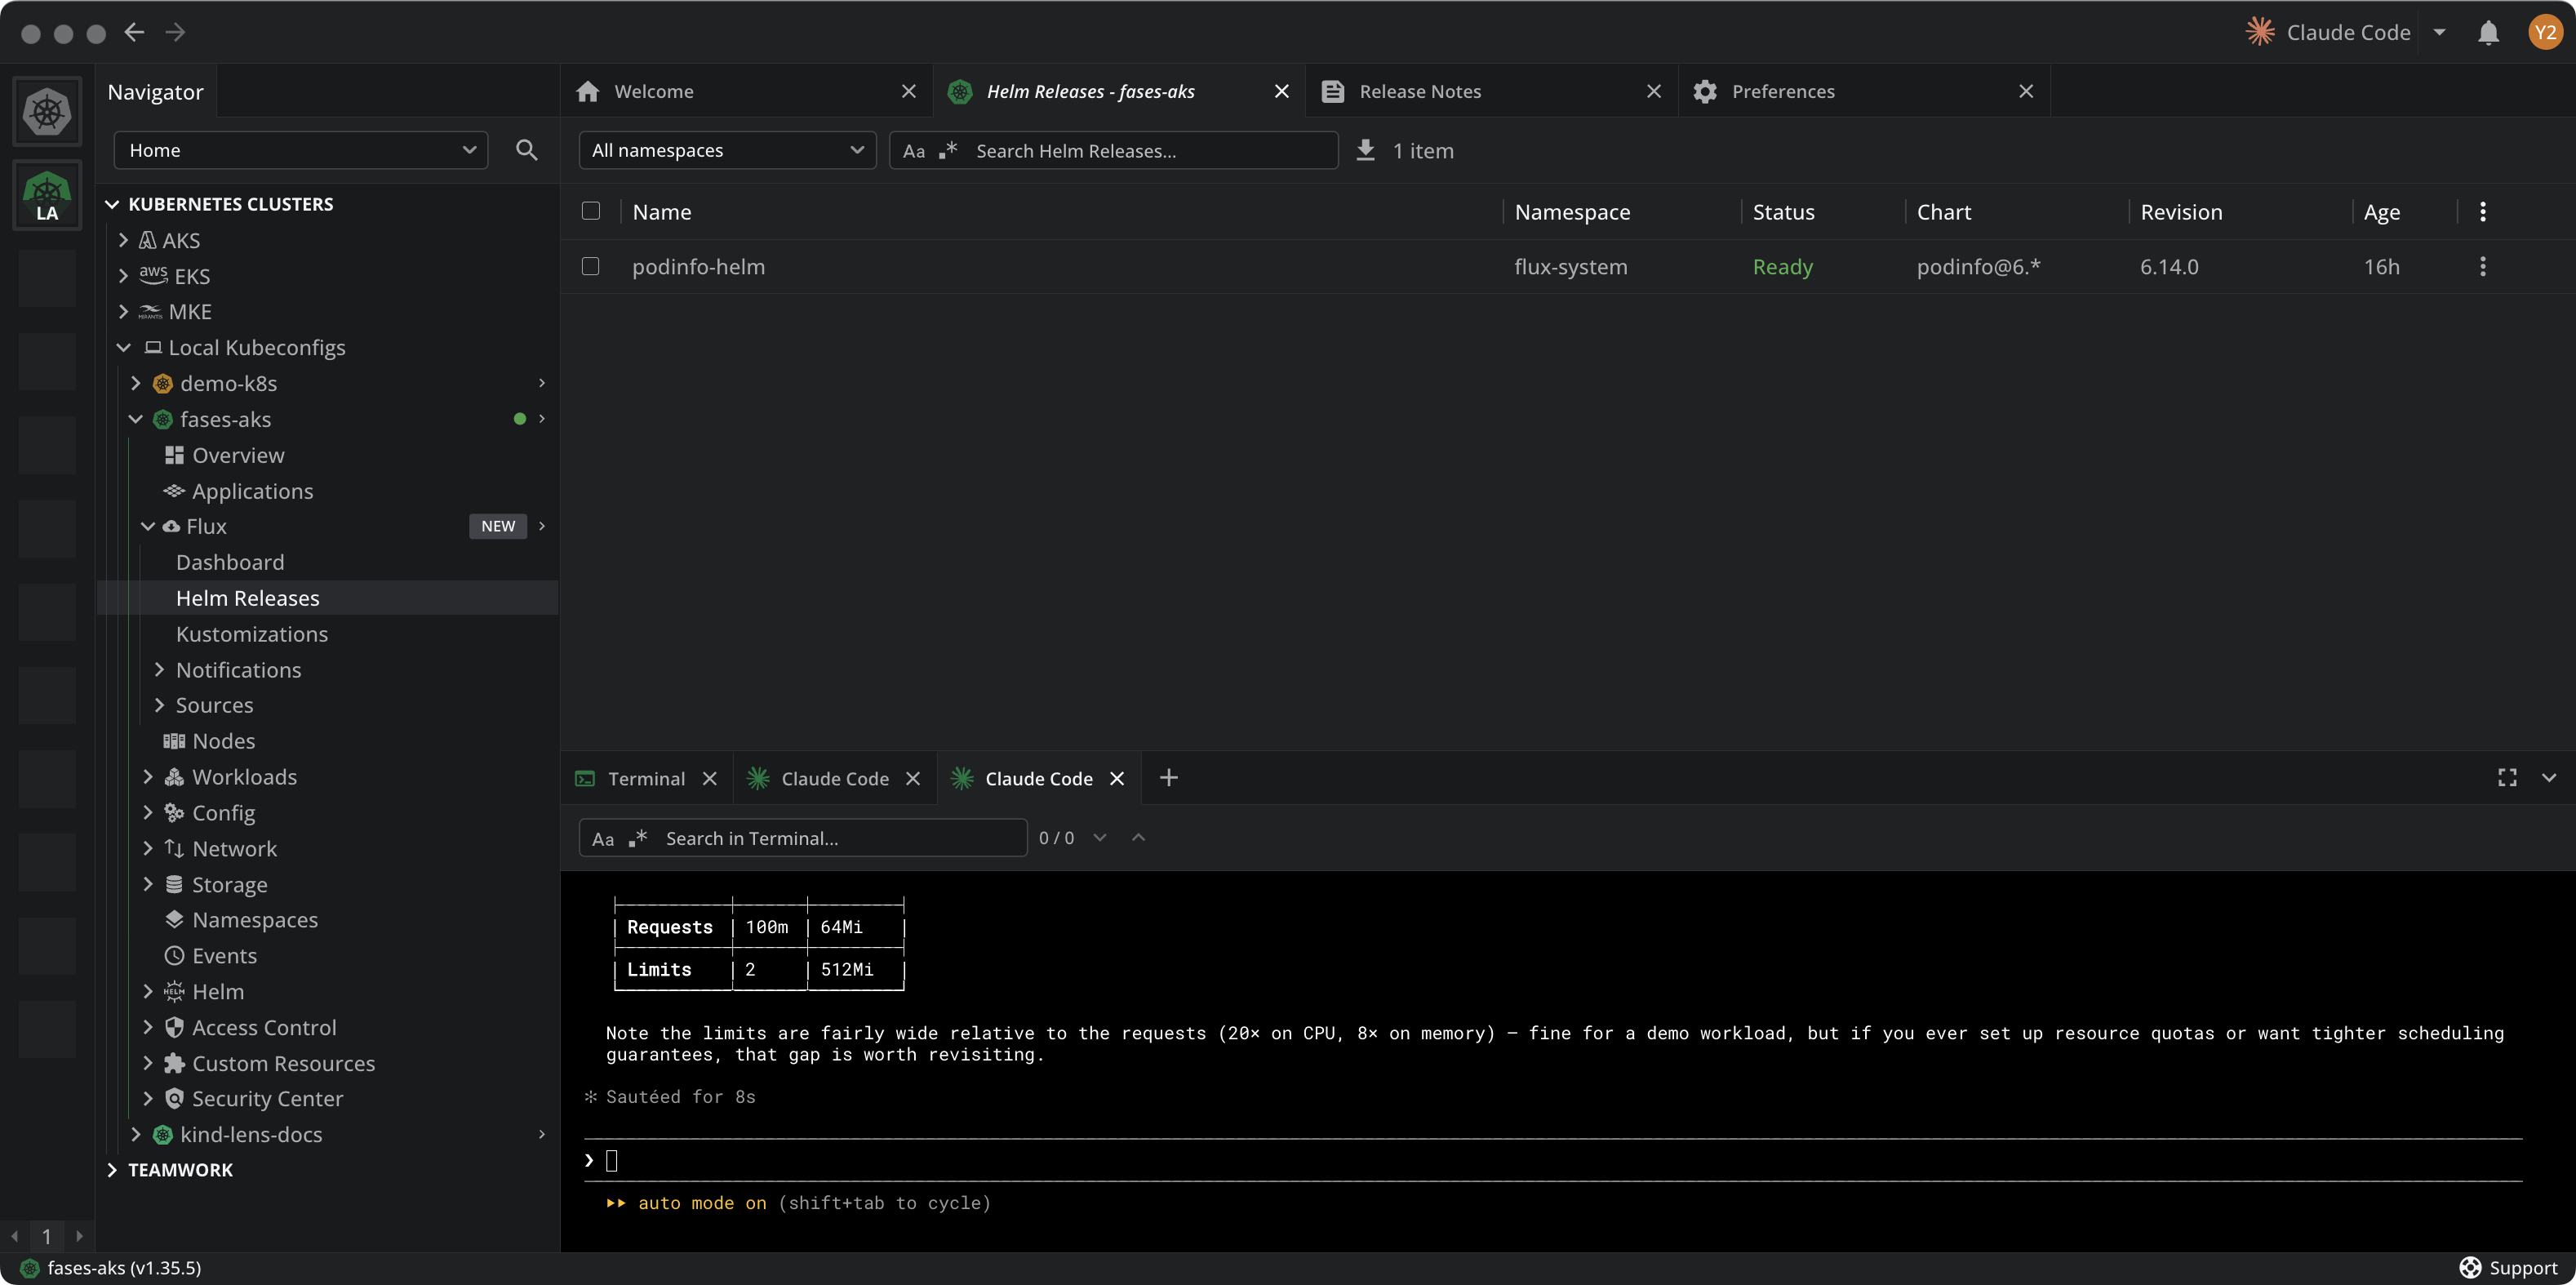Sort table by Revision column

click(2181, 211)
